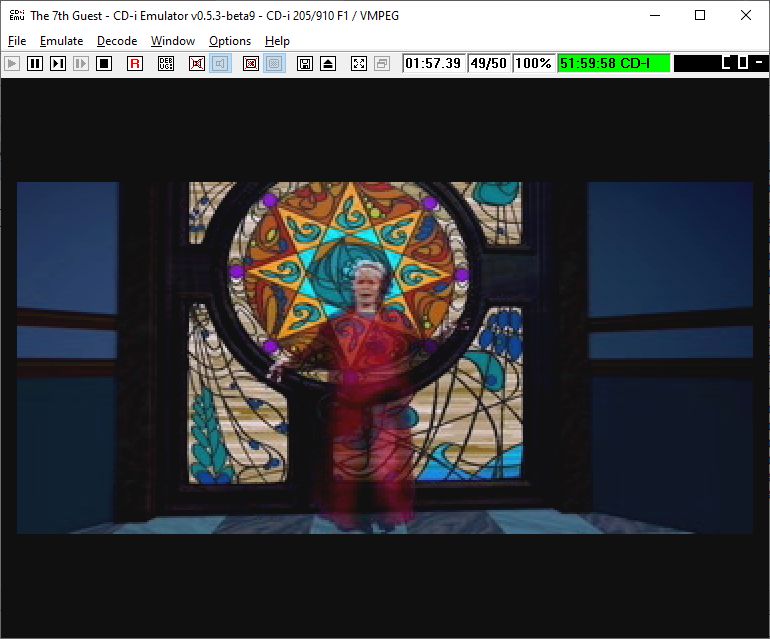Toggle the highlighted video filter button

coord(274,63)
